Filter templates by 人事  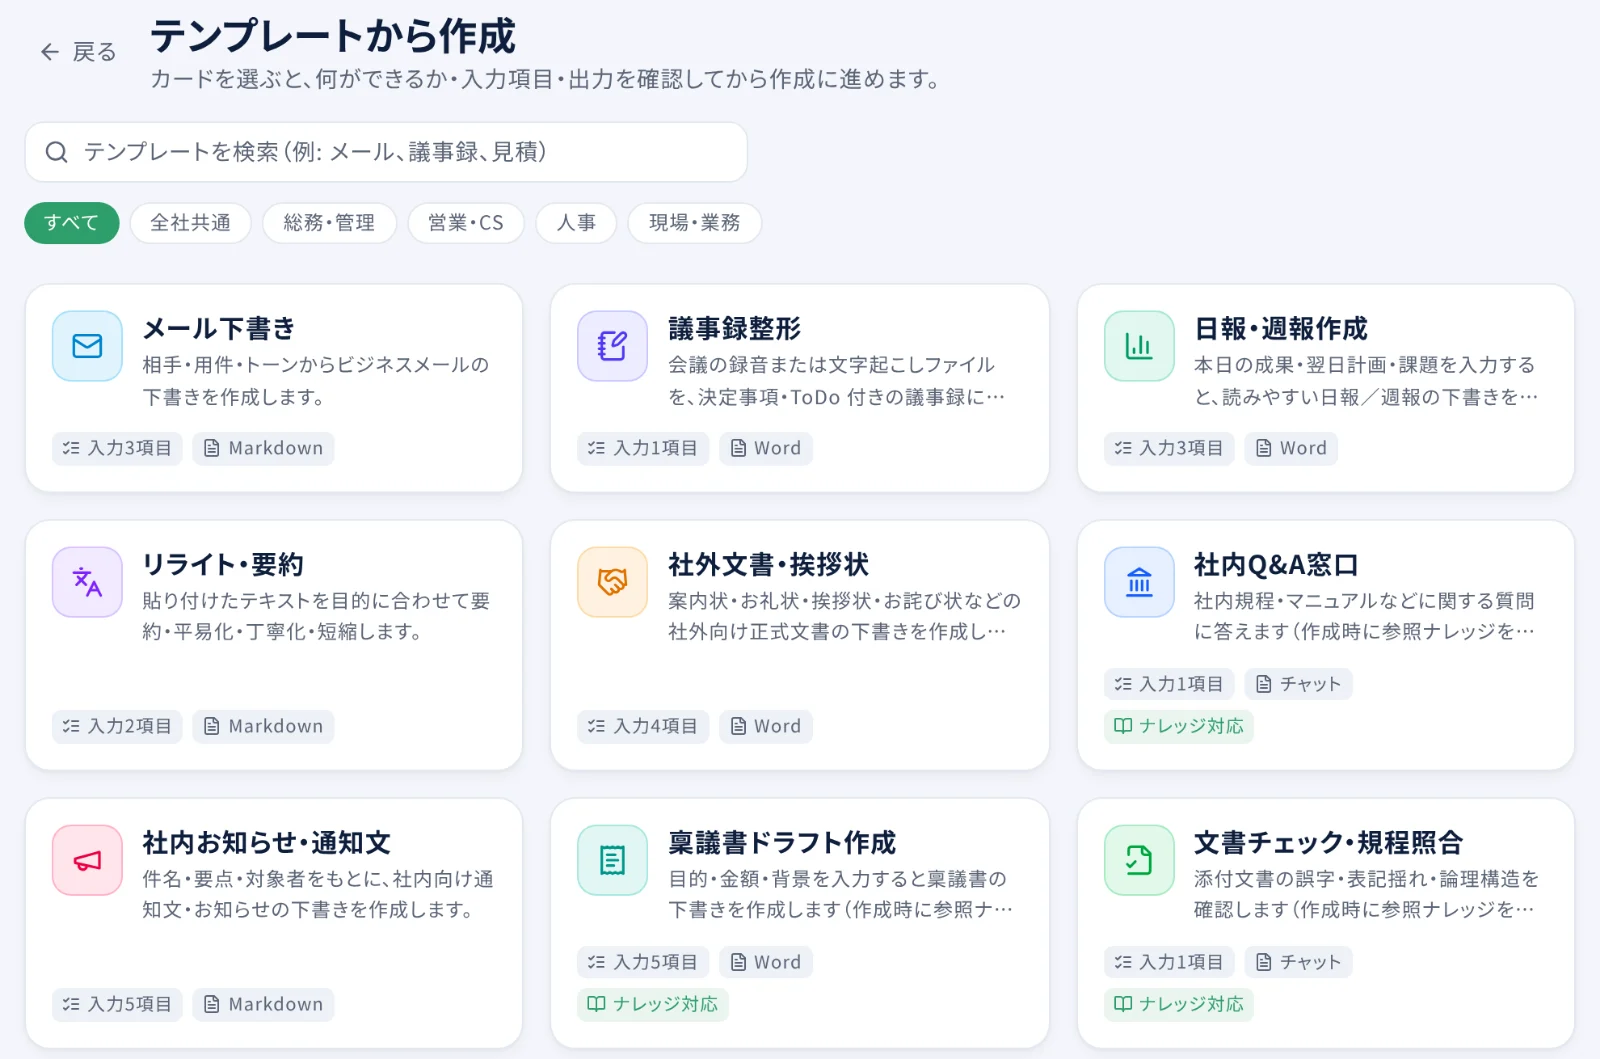pyautogui.click(x=576, y=223)
